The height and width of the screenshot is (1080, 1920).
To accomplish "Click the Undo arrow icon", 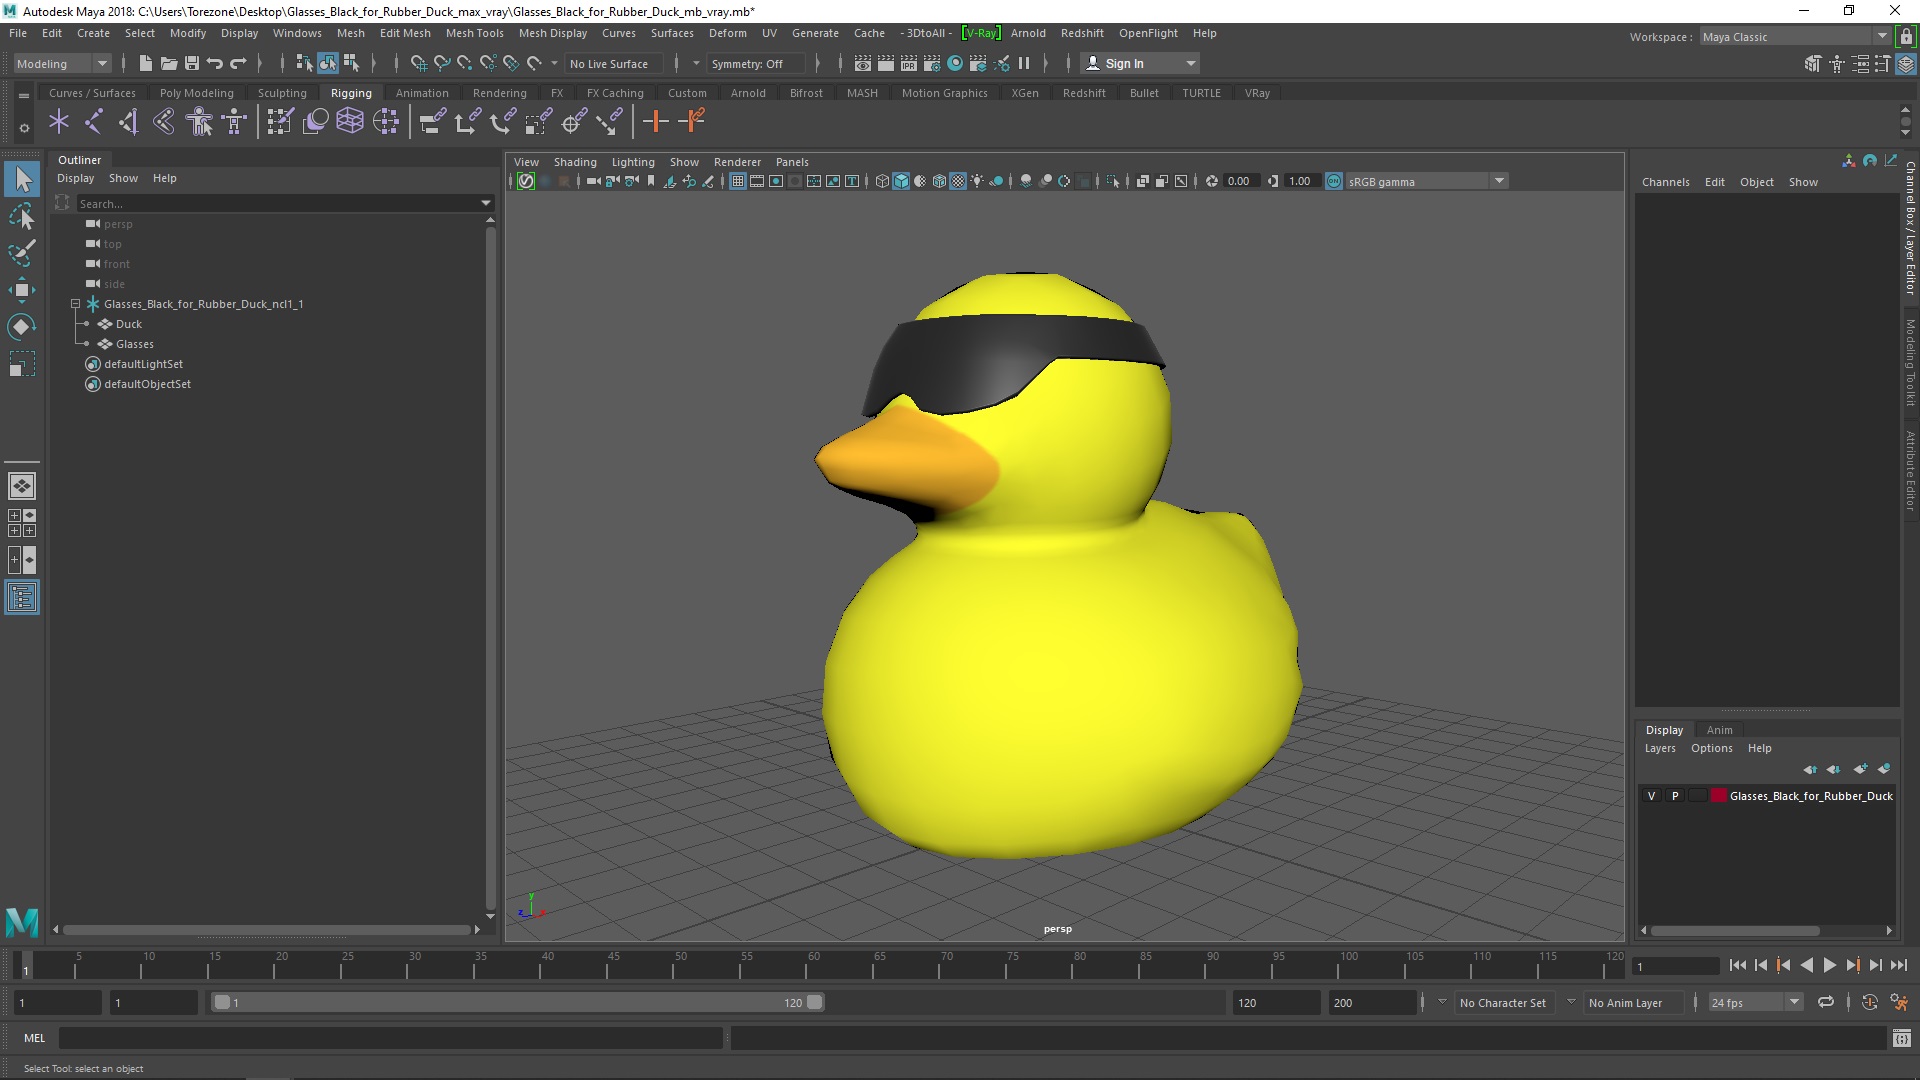I will click(x=215, y=63).
